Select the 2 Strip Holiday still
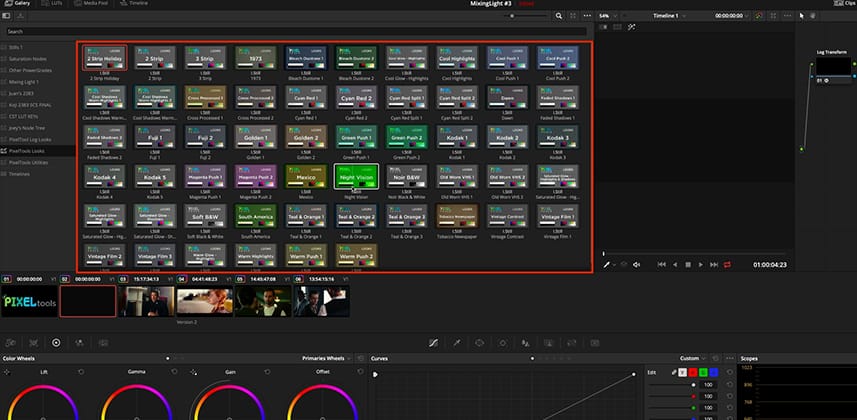857x420 pixels. (105, 57)
